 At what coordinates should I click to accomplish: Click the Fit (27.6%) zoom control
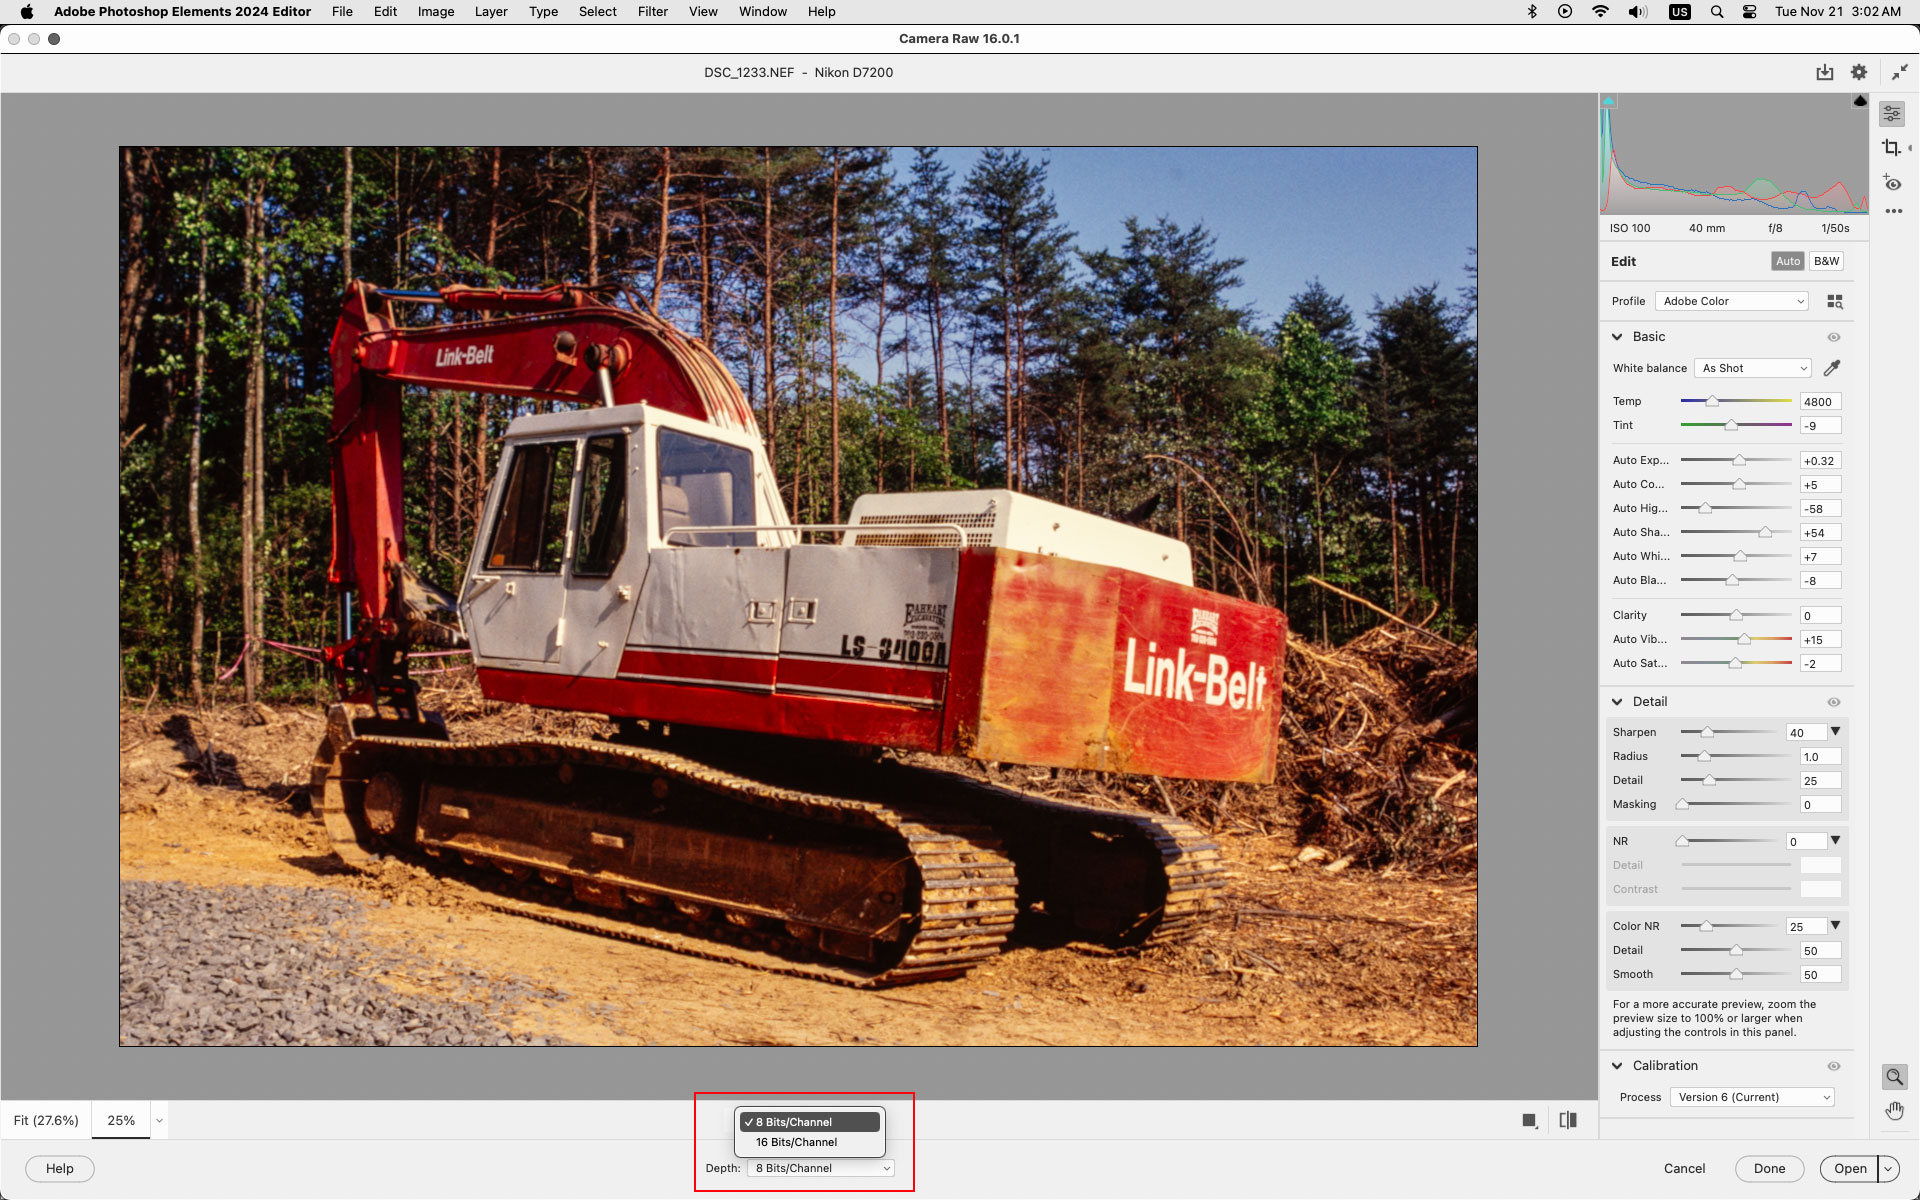[46, 1120]
